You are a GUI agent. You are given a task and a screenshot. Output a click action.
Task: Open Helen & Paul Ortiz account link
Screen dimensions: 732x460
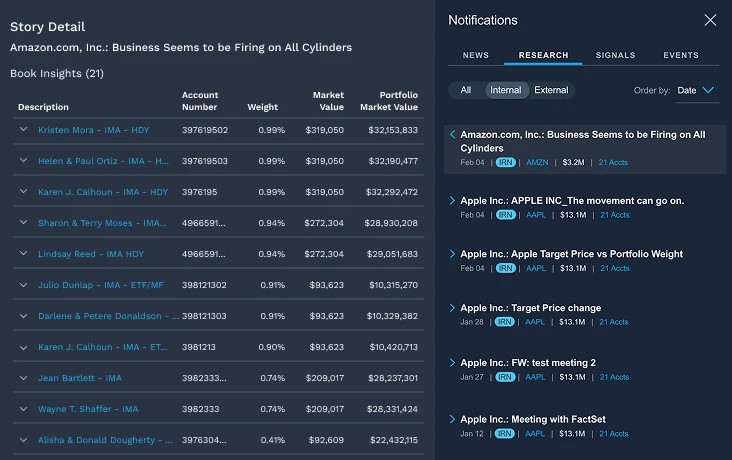point(103,161)
